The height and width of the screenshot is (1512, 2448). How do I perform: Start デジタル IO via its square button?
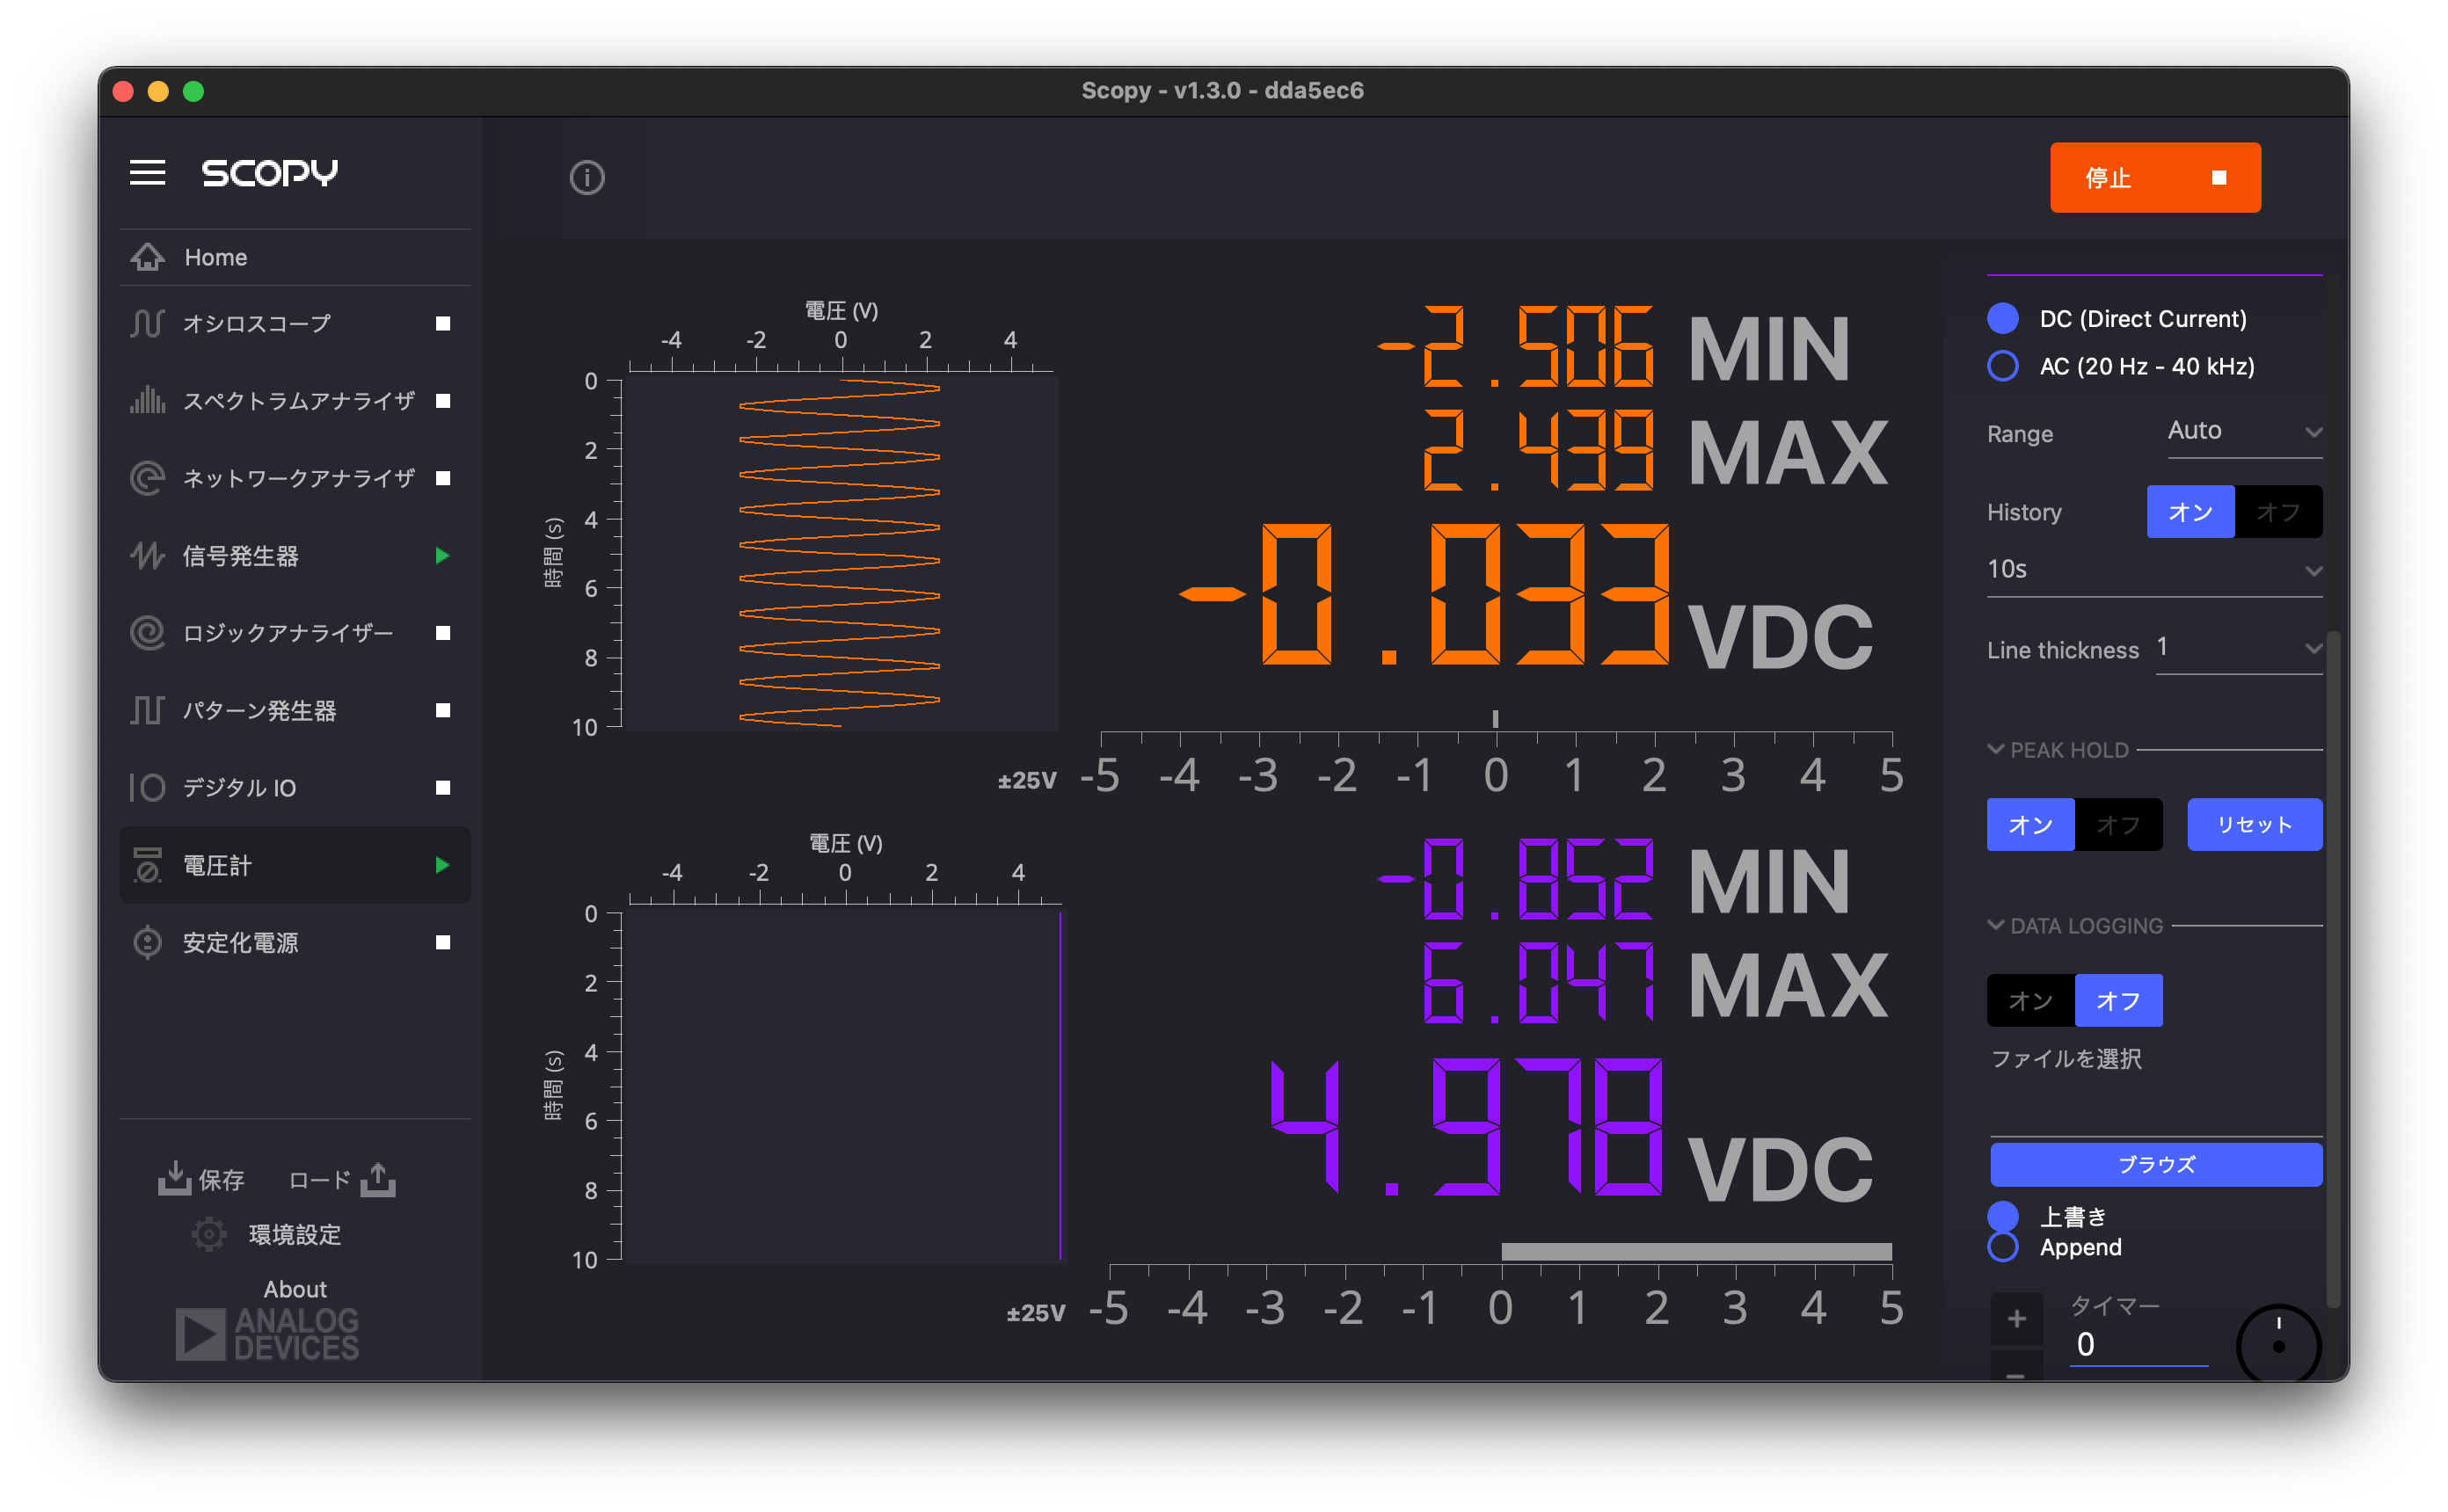pos(443,788)
